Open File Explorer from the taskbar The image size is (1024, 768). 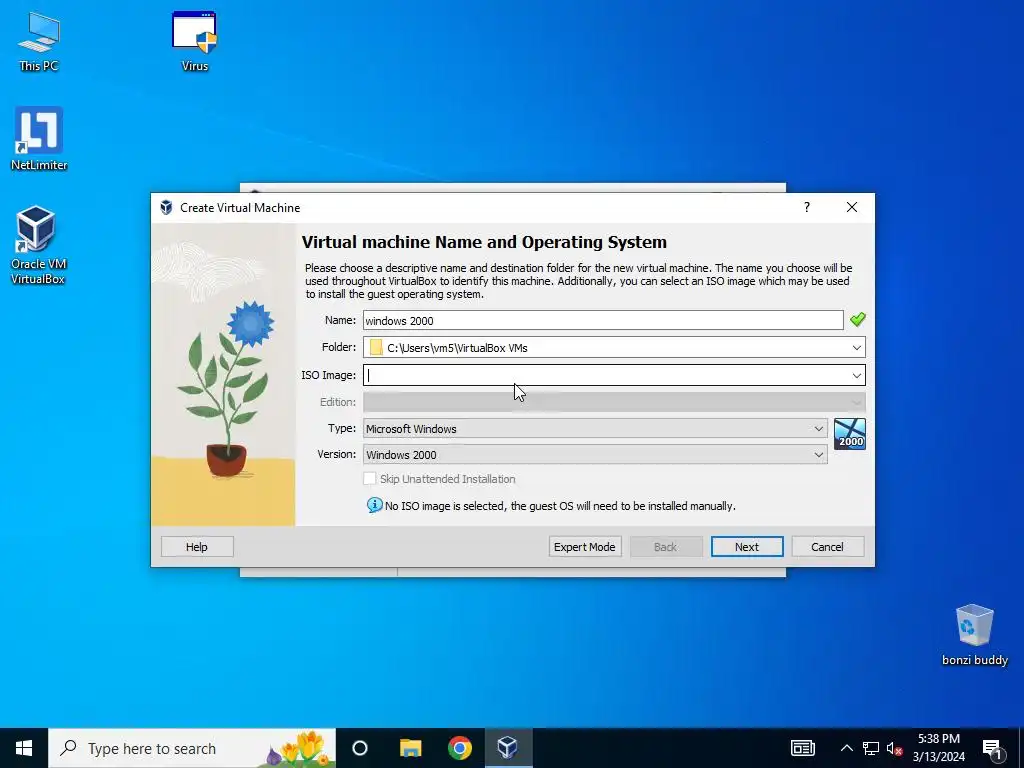[x=411, y=748]
